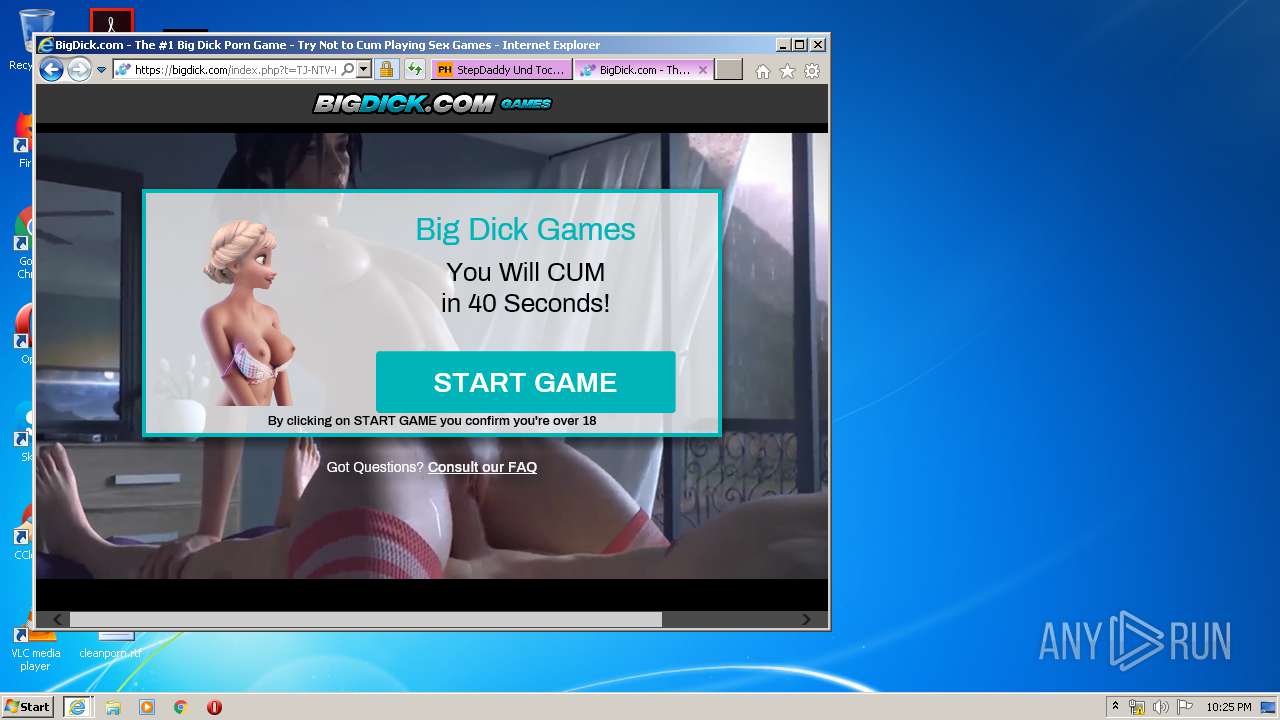Go back with the Internet Explorer back arrow

tap(51, 70)
